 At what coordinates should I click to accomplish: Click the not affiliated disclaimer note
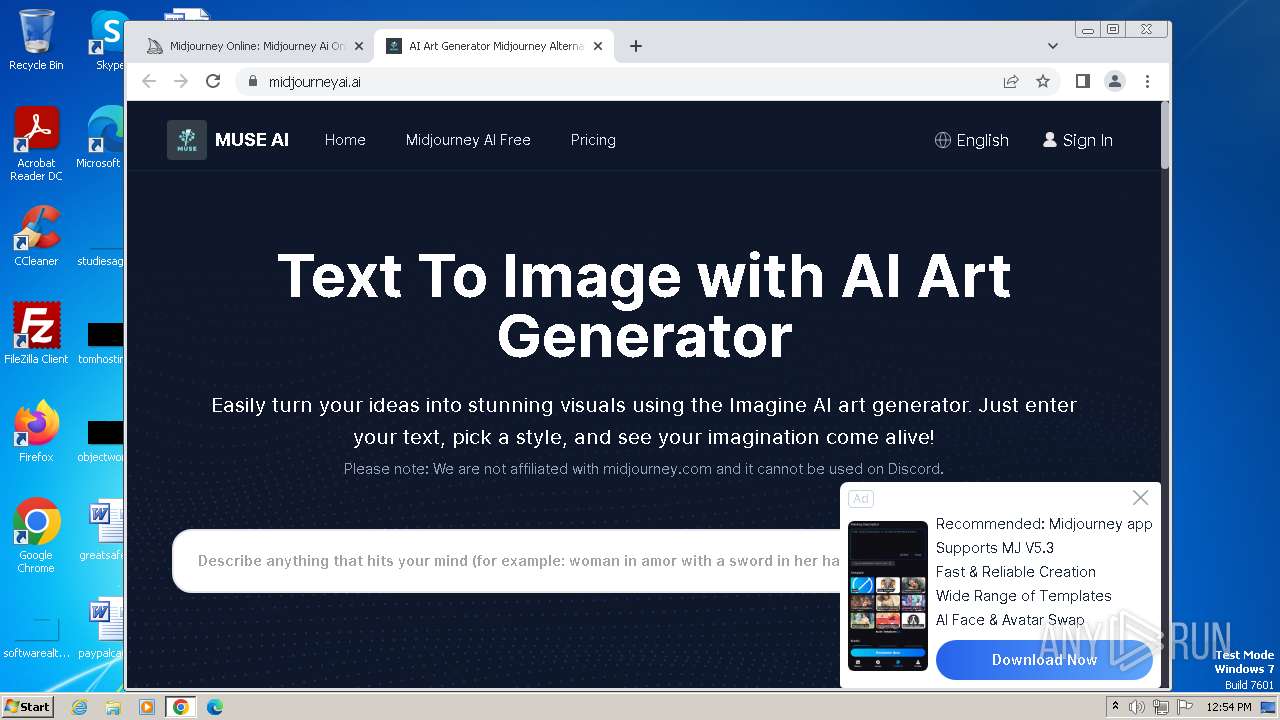point(643,469)
